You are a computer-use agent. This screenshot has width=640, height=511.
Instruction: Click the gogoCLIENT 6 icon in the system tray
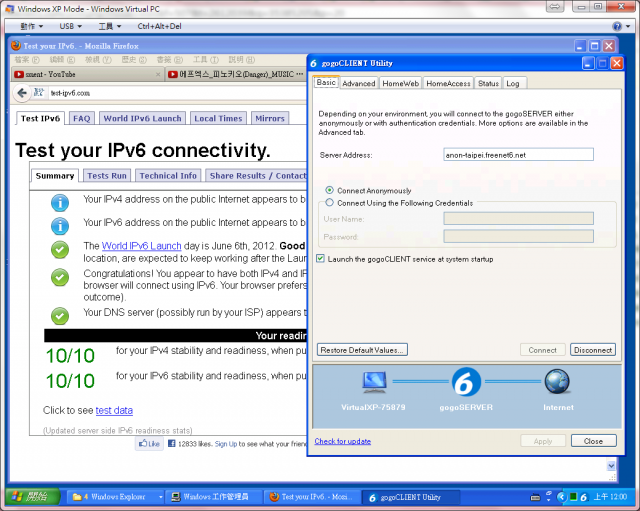[x=584, y=497]
